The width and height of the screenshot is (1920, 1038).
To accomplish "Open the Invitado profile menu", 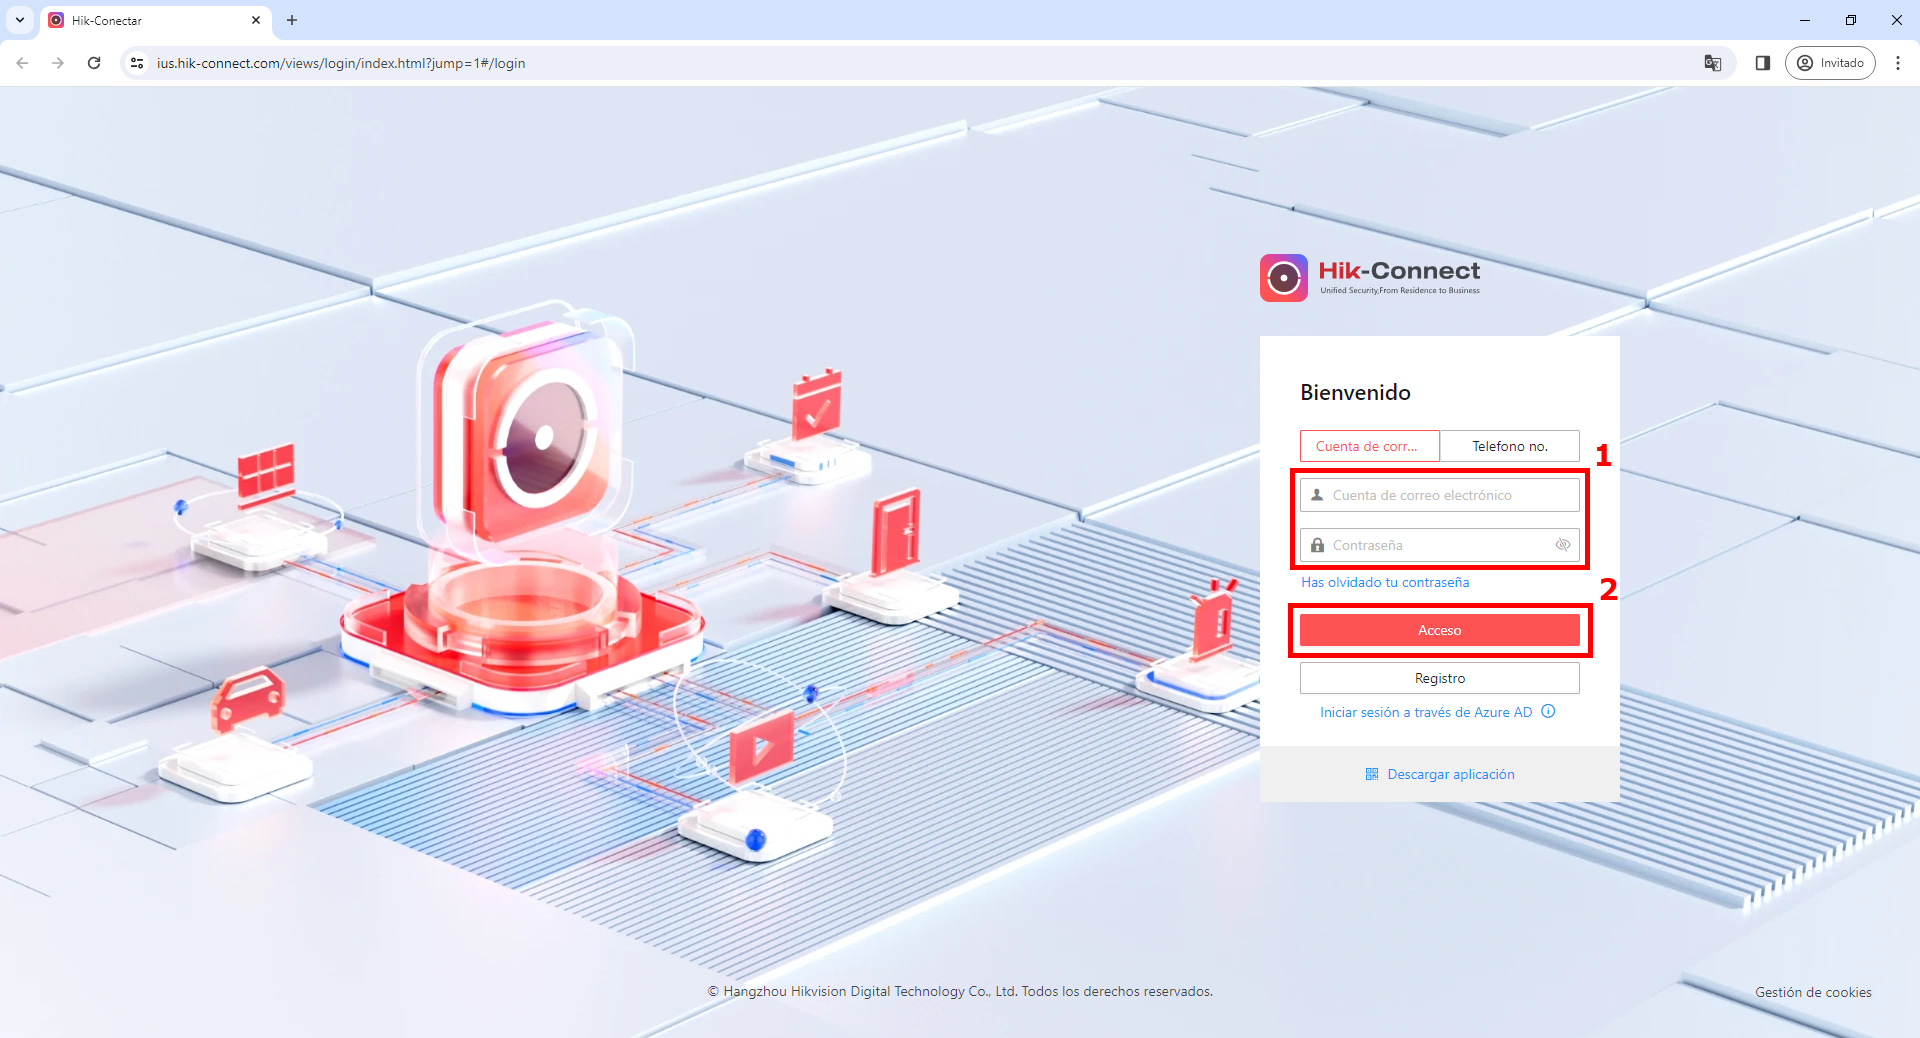I will click(1830, 63).
